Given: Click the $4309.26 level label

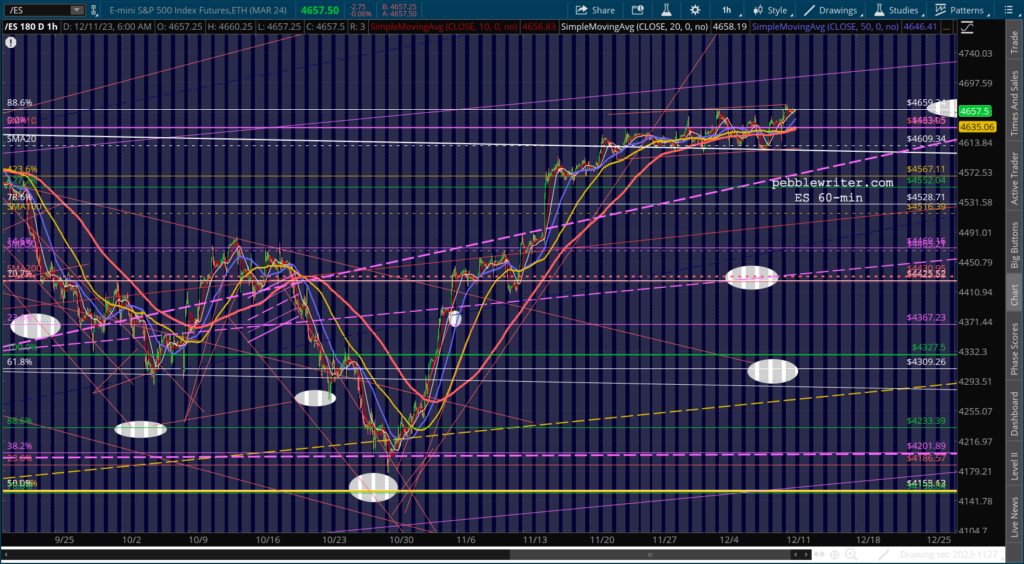Looking at the screenshot, I should [926, 361].
